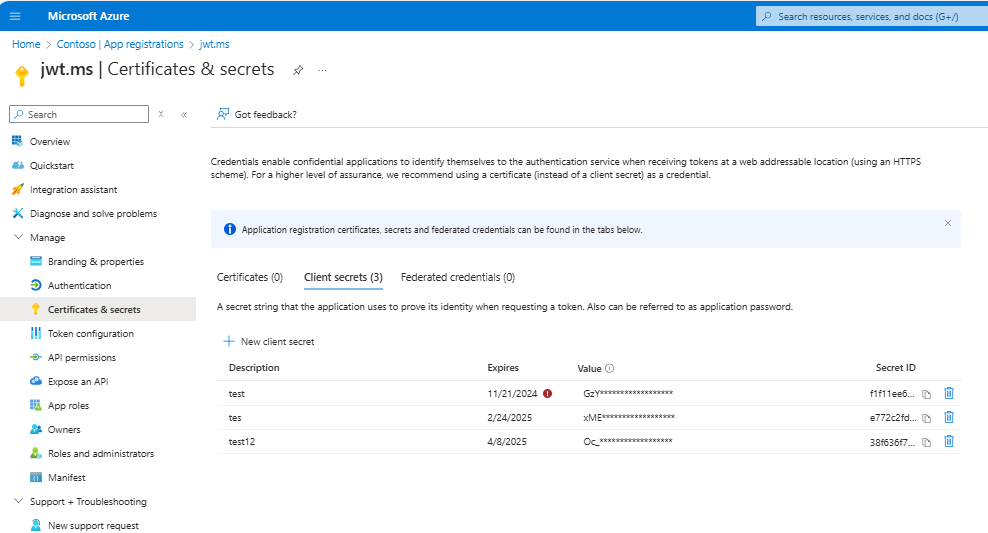Sort by the Description column header
988x533 pixels.
254,368
